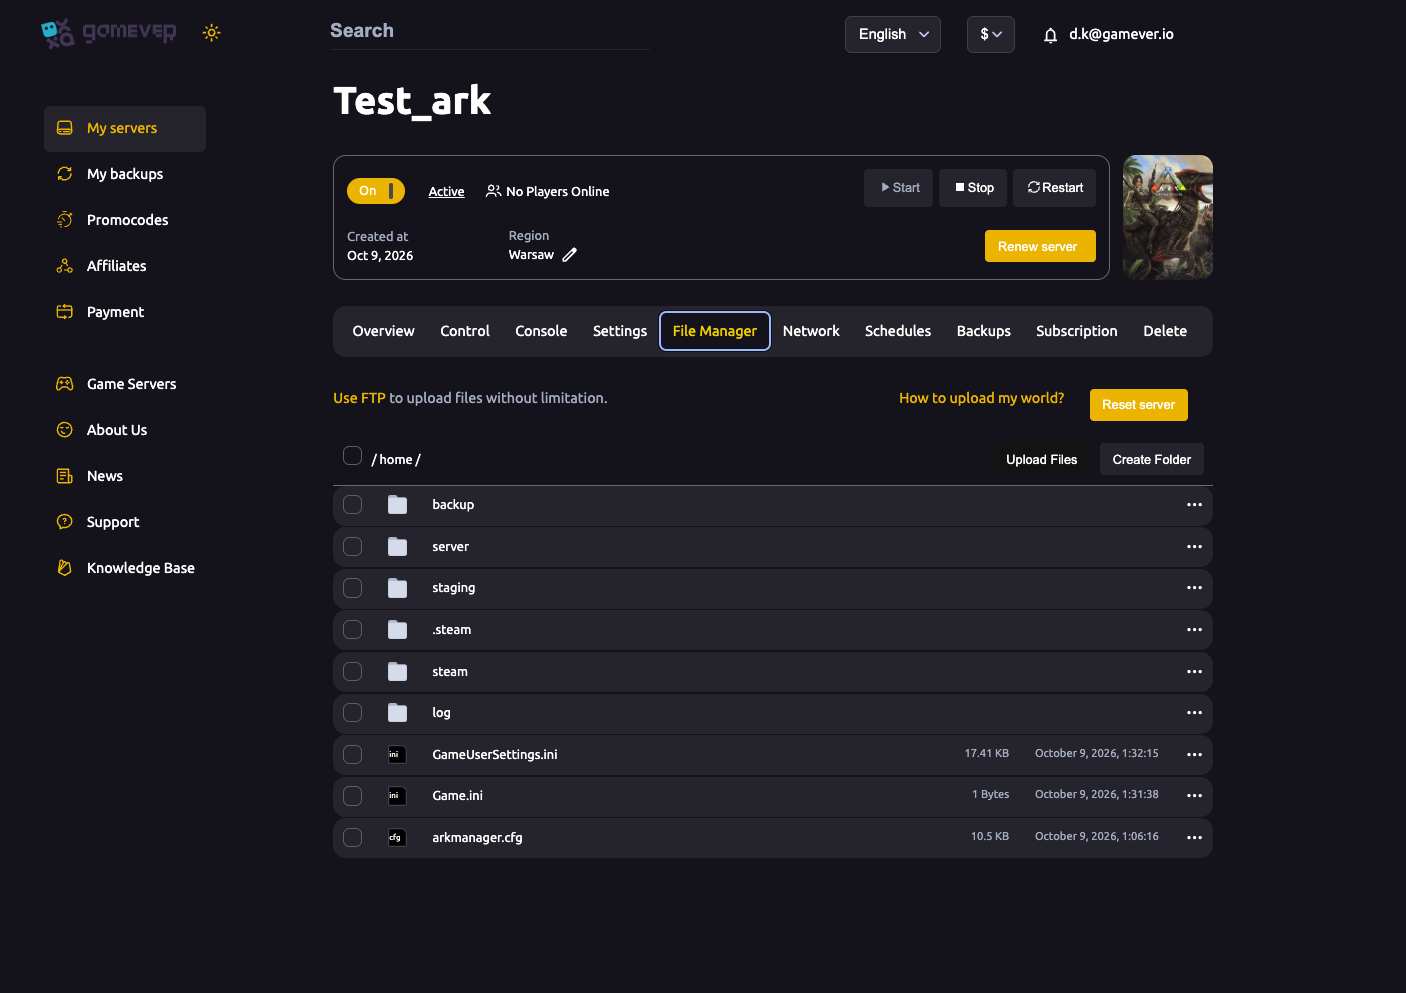
Task: Open more options for log folder
Action: point(1194,713)
